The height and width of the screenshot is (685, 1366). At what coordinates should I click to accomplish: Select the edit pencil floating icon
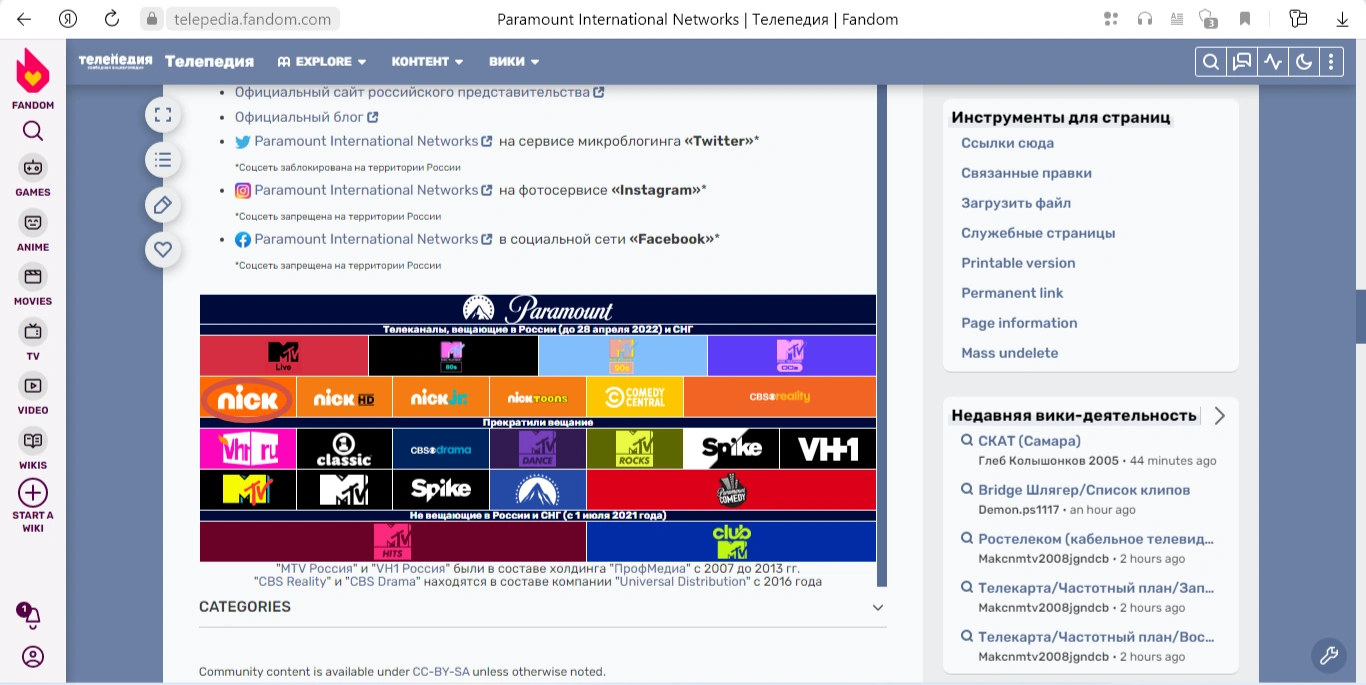(163, 204)
